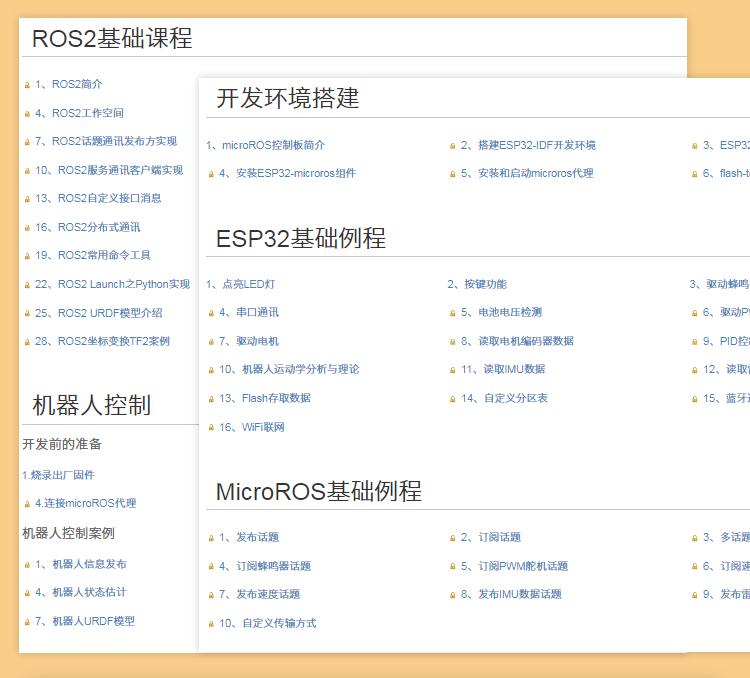The image size is (750, 678).
Task: Open the '1、ROS2简介' lesson link
Action: click(68, 84)
